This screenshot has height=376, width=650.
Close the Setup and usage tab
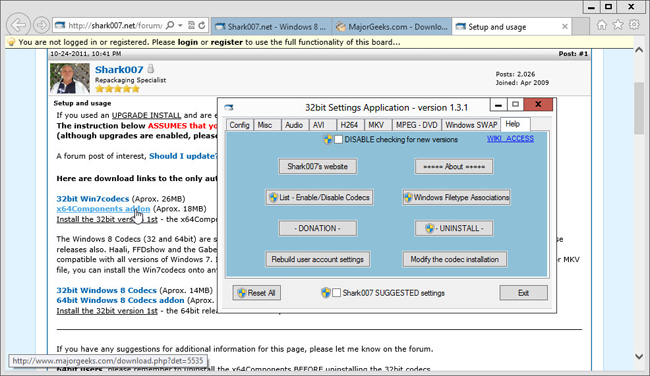pos(565,27)
